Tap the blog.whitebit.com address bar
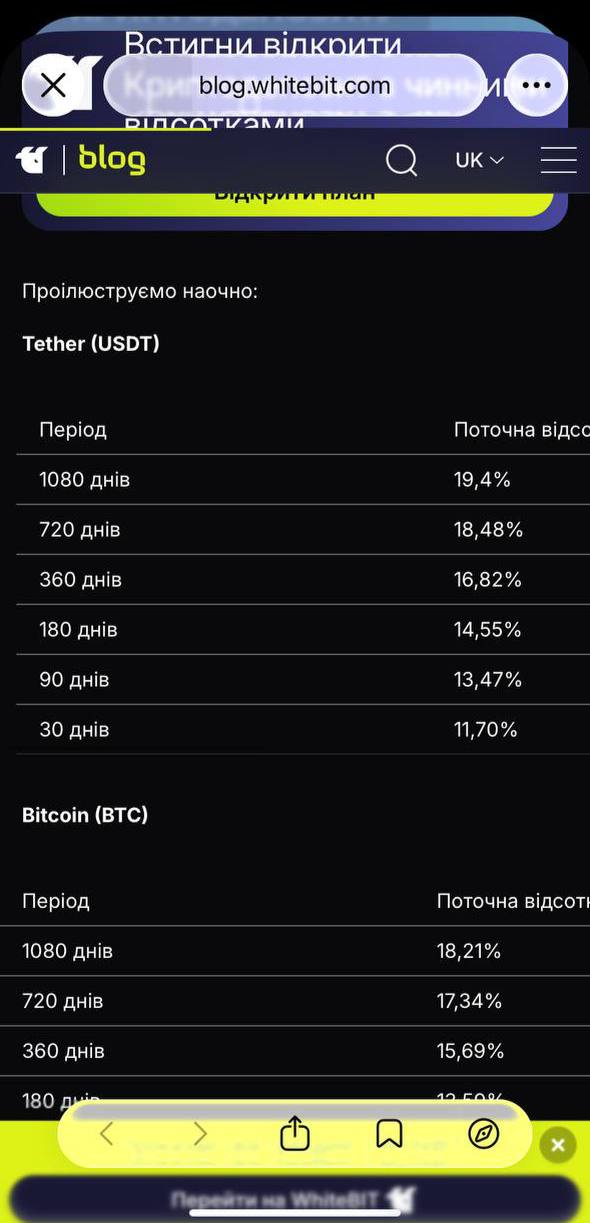 pyautogui.click(x=295, y=85)
